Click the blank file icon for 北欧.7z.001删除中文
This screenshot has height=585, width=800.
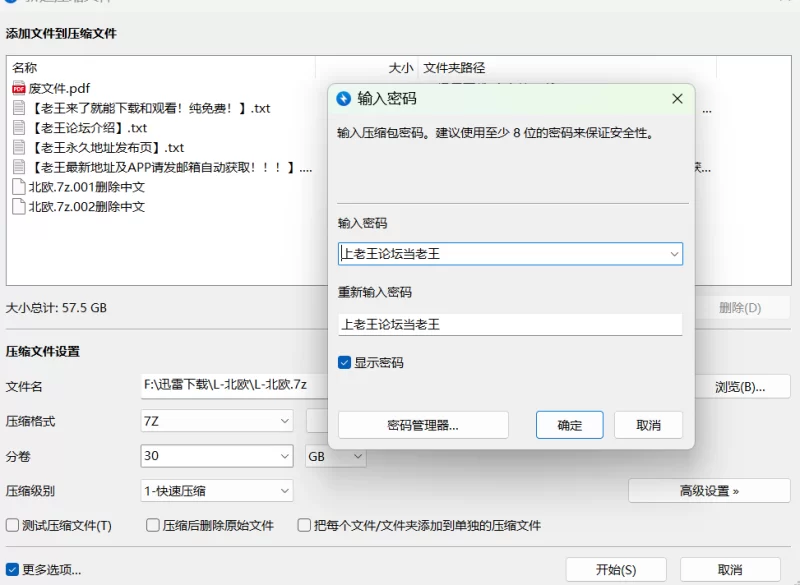(18, 187)
